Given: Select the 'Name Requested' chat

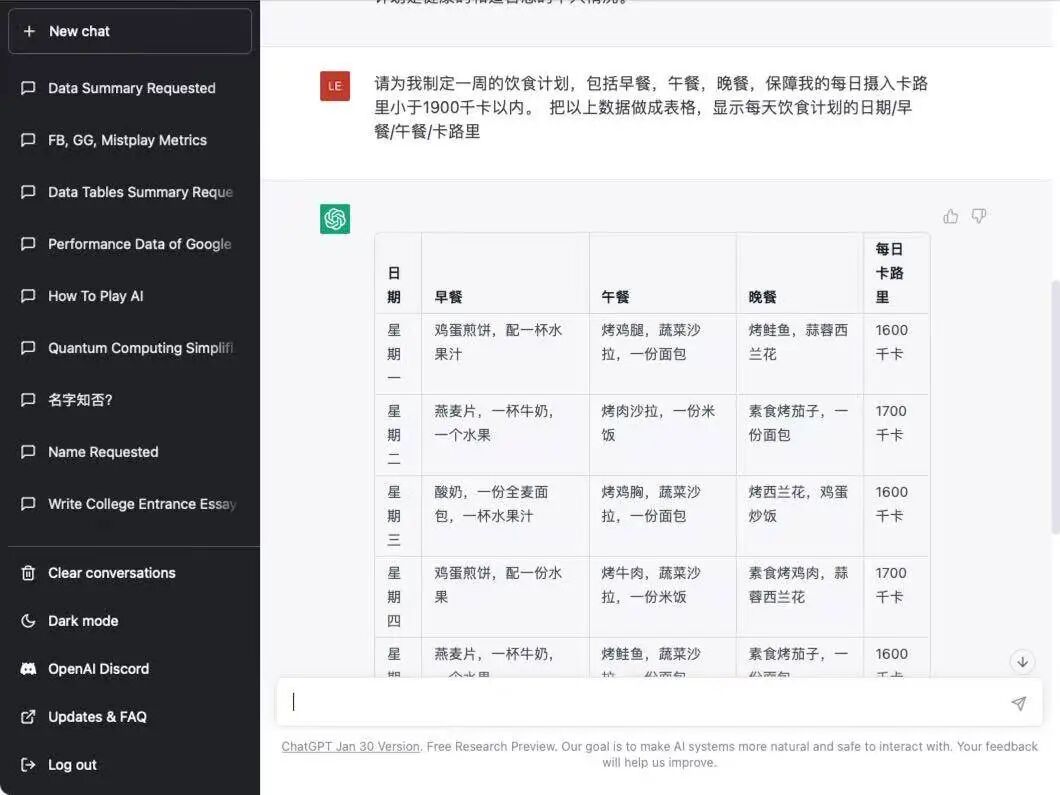Looking at the screenshot, I should 104,452.
